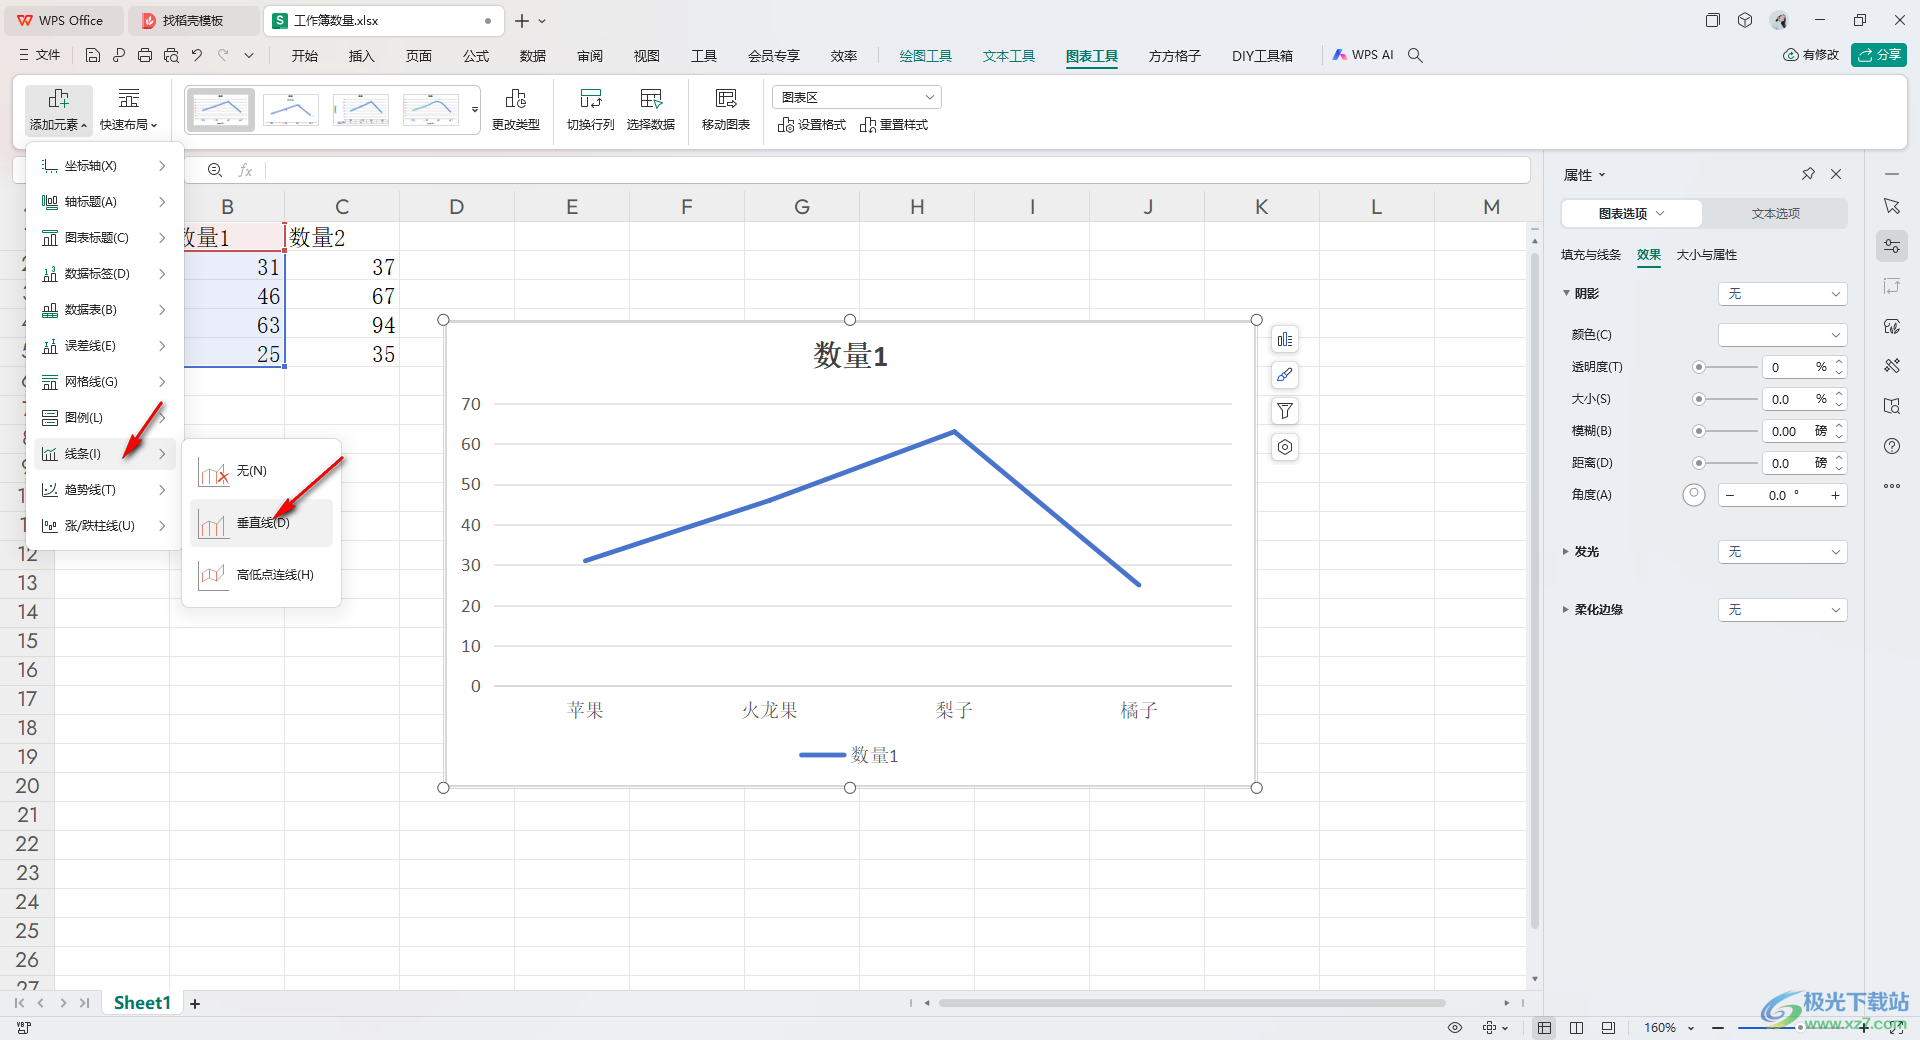The height and width of the screenshot is (1040, 1920).
Task: Switch to the Chart Tools ribbon tab
Action: pyautogui.click(x=1092, y=56)
